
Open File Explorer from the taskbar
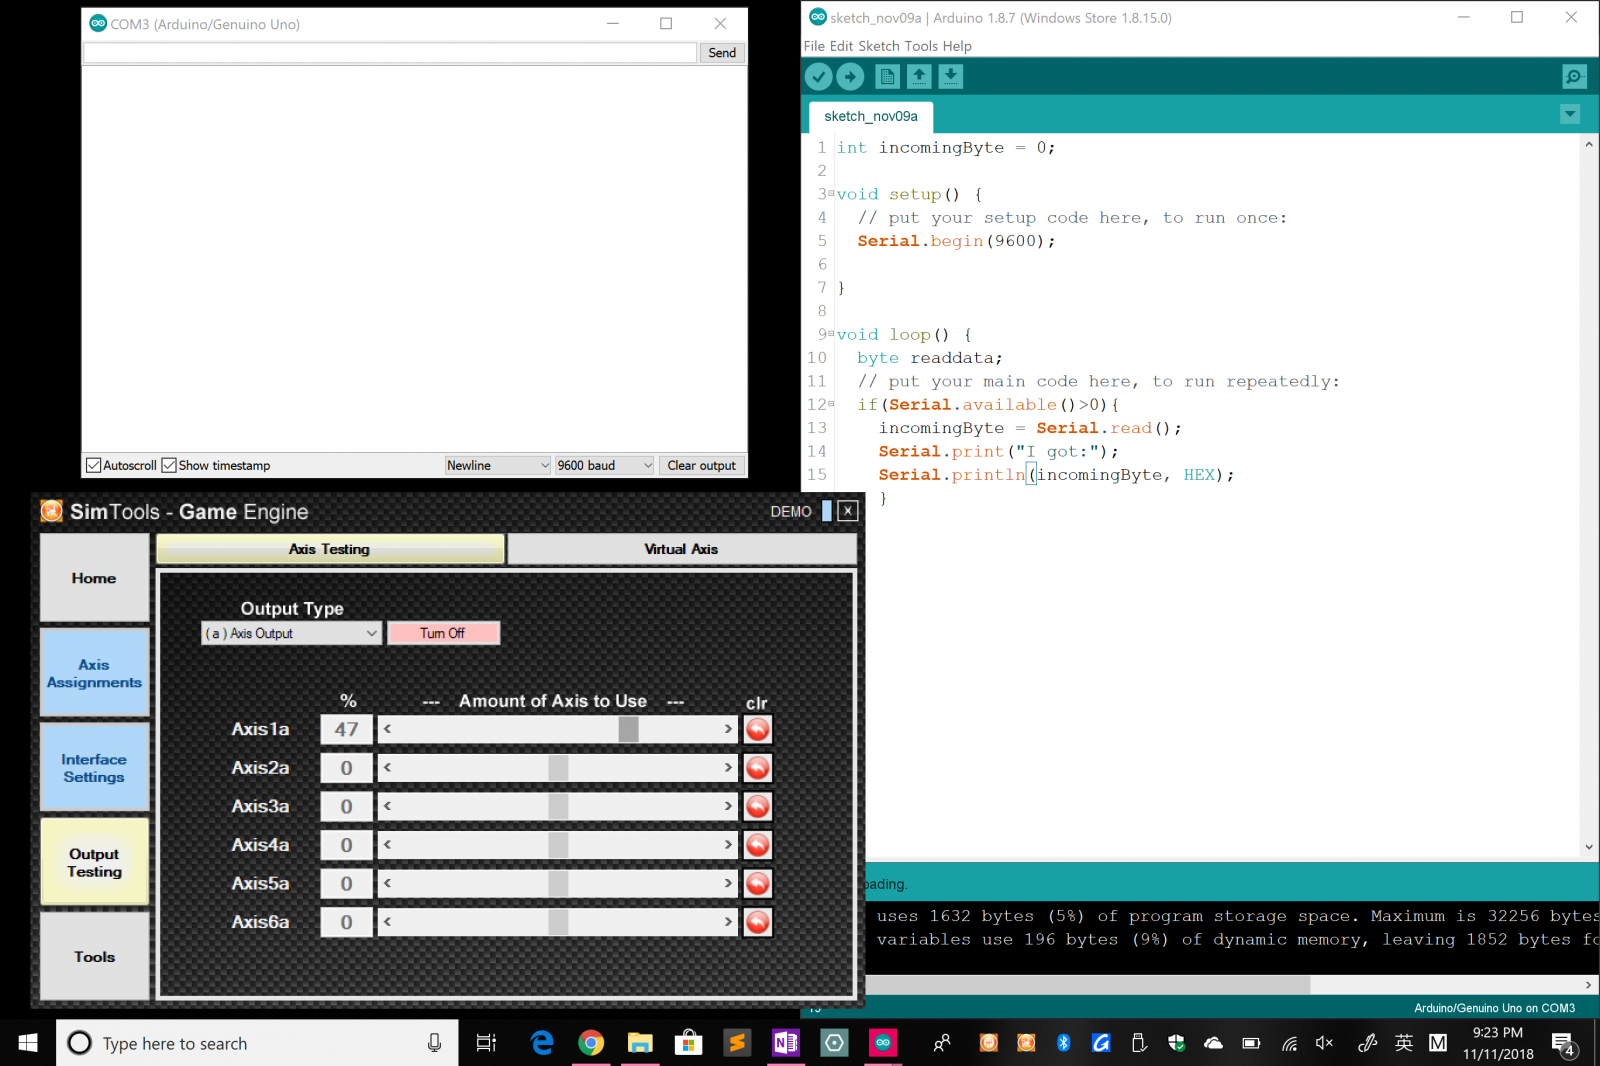coord(640,1043)
